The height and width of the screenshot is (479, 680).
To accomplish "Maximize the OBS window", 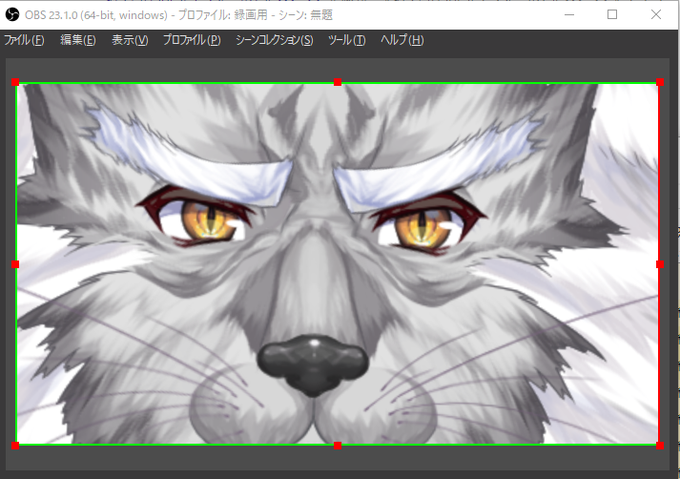I will tap(612, 15).
